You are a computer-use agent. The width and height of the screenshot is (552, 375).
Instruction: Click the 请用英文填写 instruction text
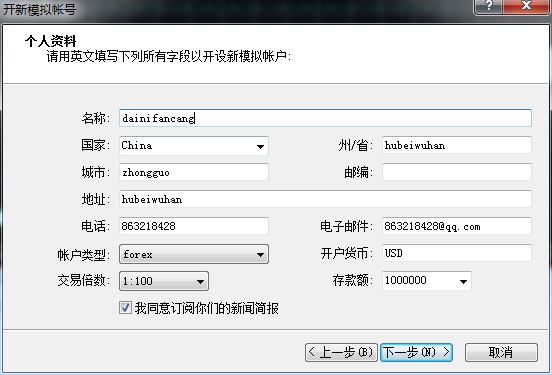pos(169,56)
